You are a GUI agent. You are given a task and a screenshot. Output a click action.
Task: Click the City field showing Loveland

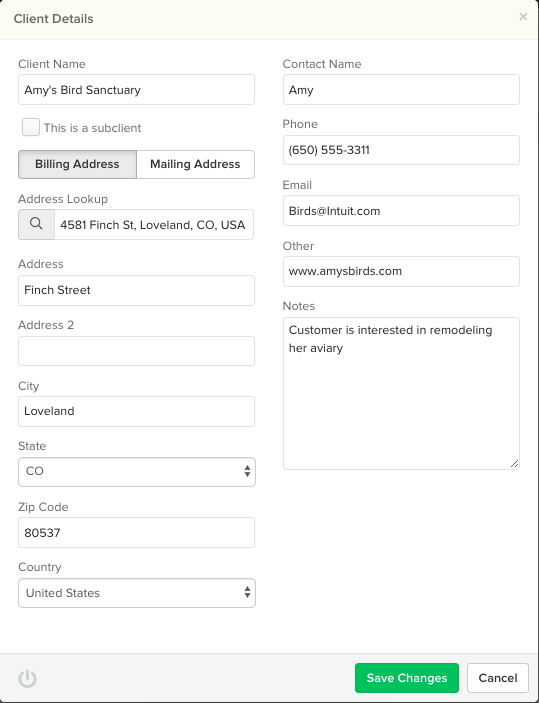(x=136, y=411)
